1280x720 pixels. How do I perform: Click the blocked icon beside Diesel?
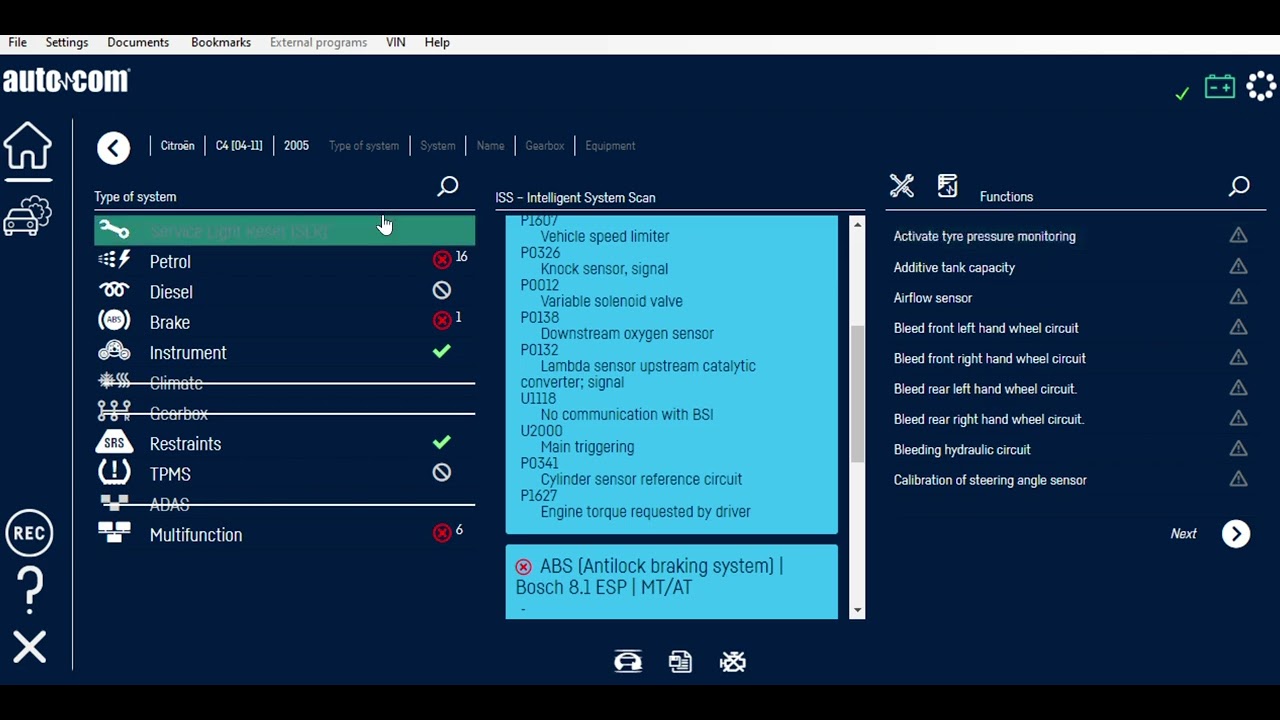pyautogui.click(x=442, y=290)
